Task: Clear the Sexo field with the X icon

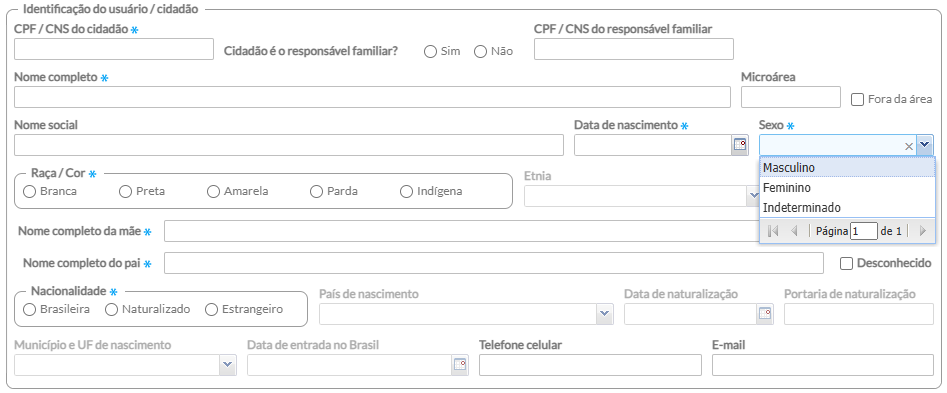Action: [908, 145]
